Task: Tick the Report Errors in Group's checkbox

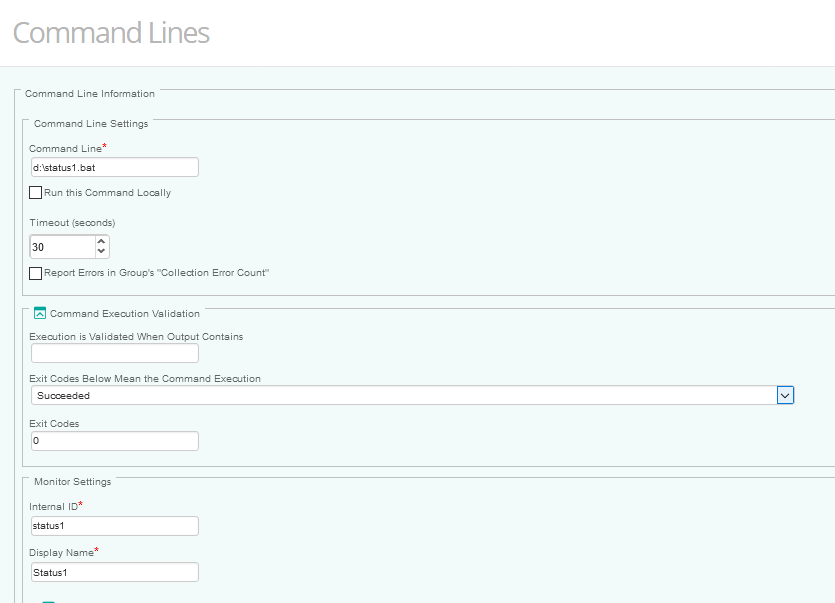Action: point(36,273)
